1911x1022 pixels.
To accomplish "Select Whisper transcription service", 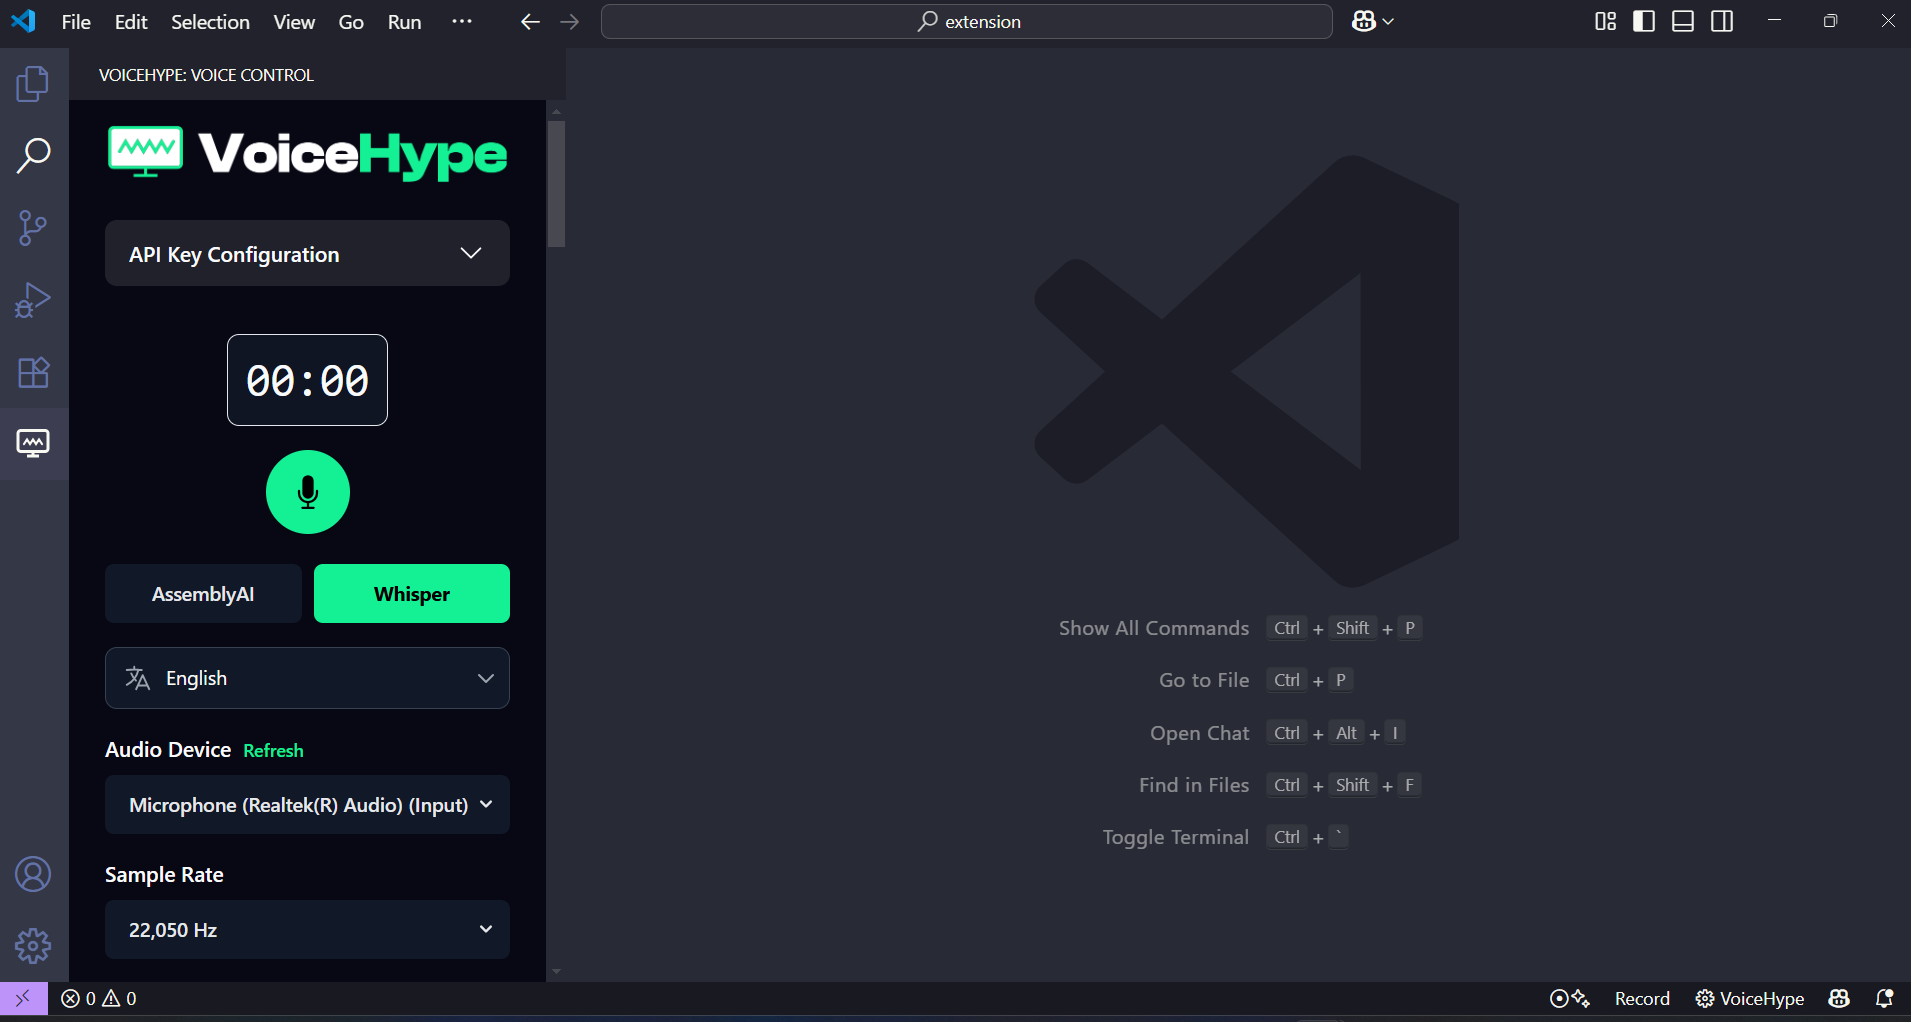I will pyautogui.click(x=411, y=594).
